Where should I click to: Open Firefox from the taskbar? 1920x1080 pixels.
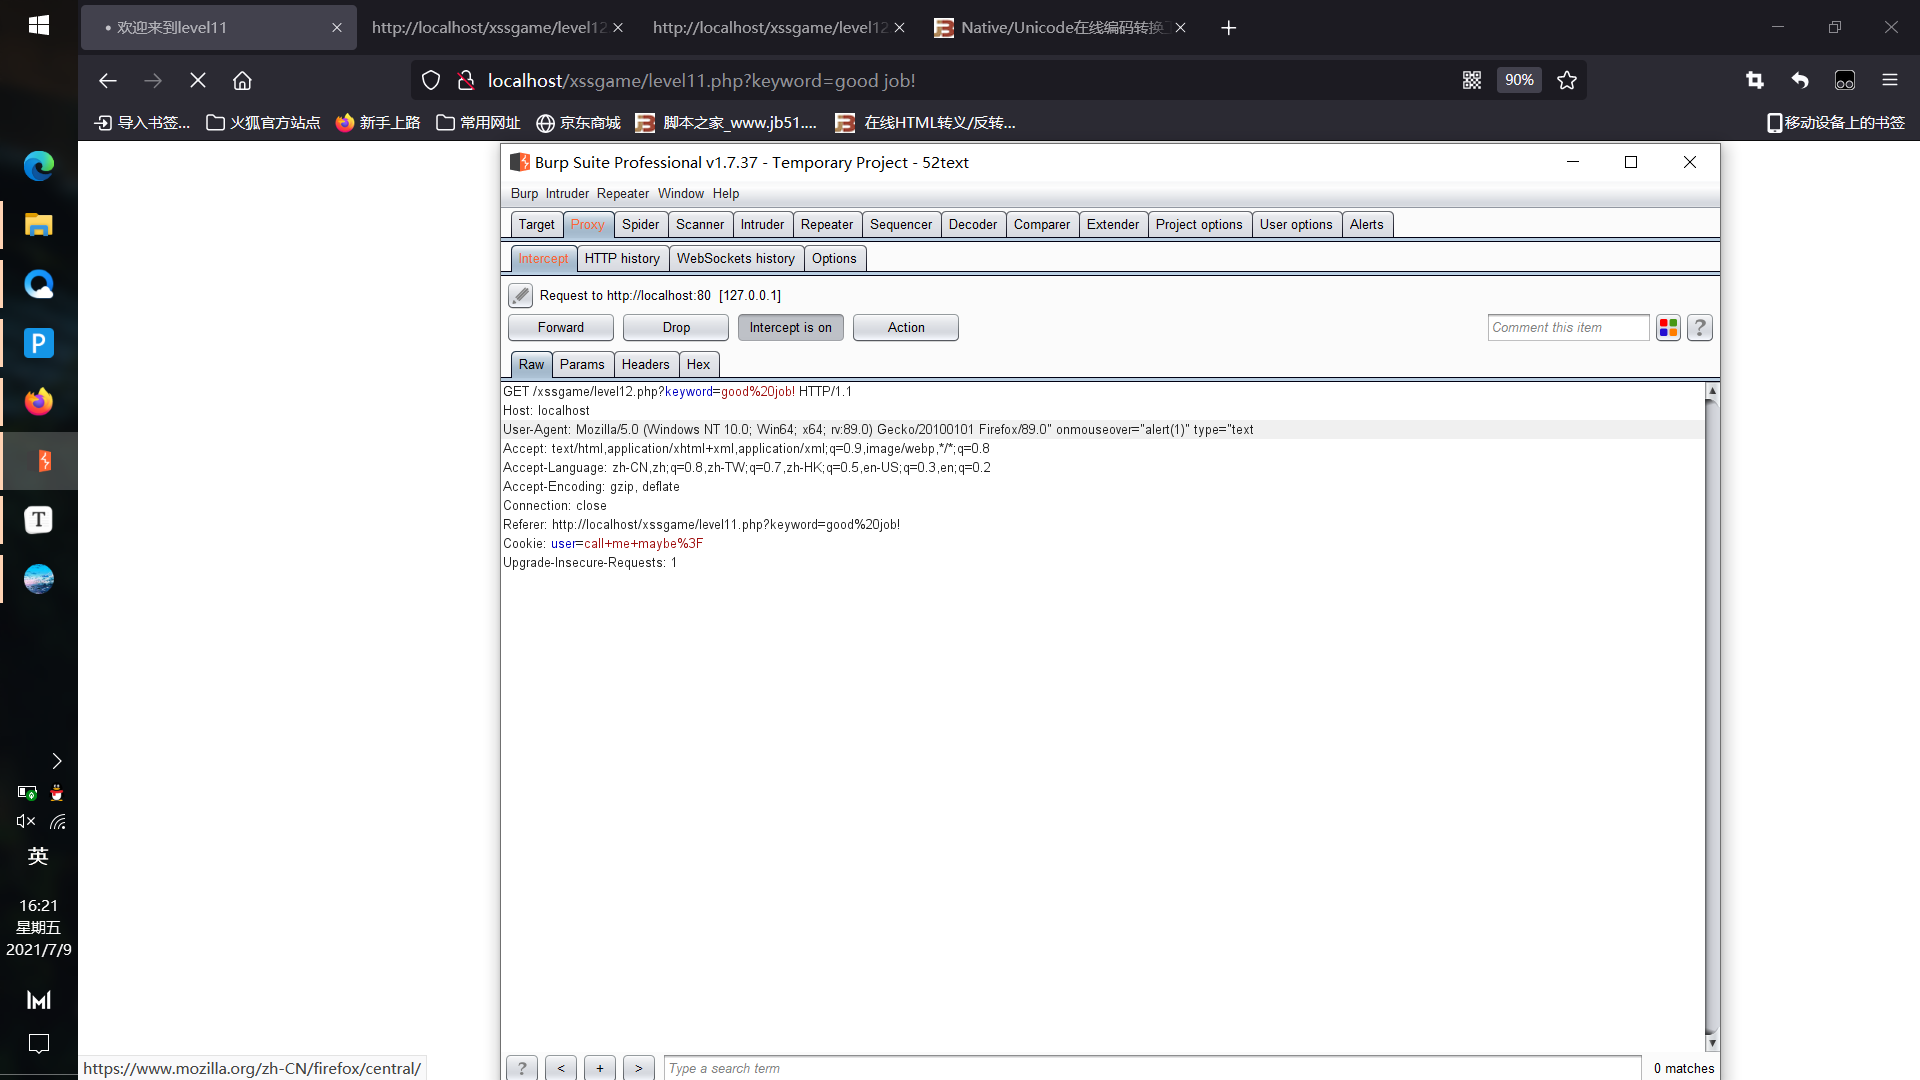pos(39,402)
